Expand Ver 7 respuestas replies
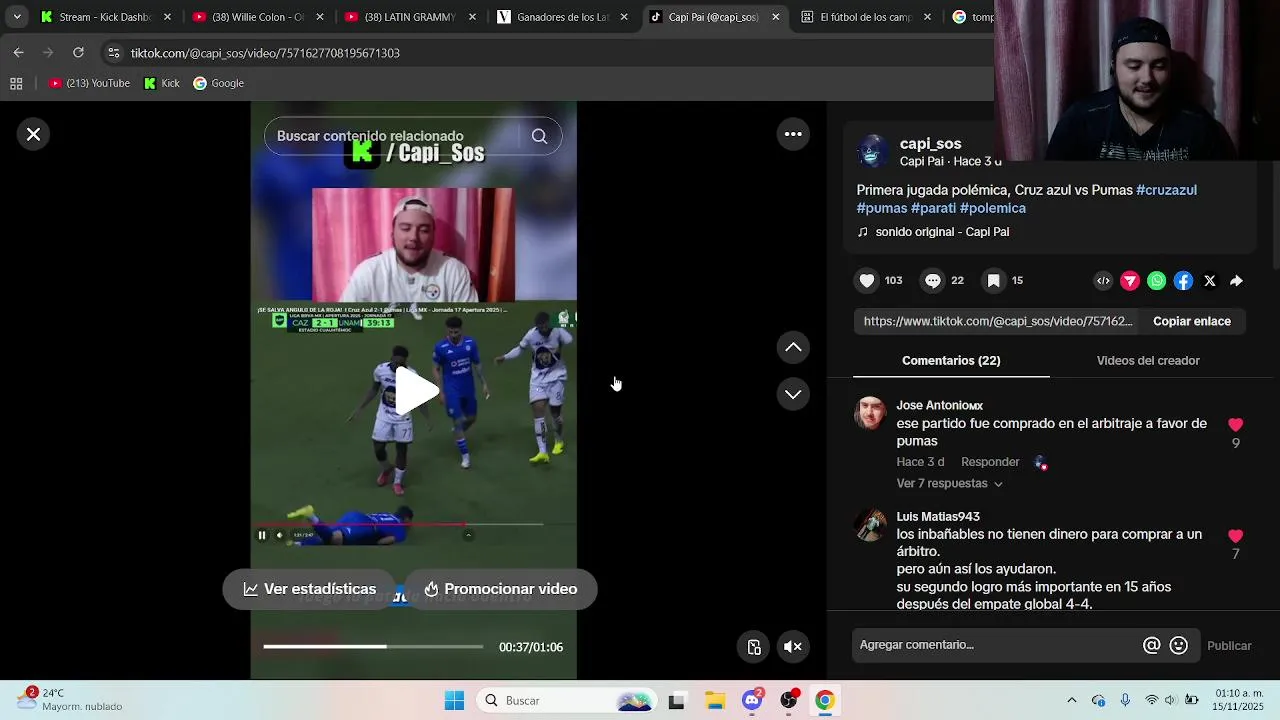The height and width of the screenshot is (720, 1280). 949,484
